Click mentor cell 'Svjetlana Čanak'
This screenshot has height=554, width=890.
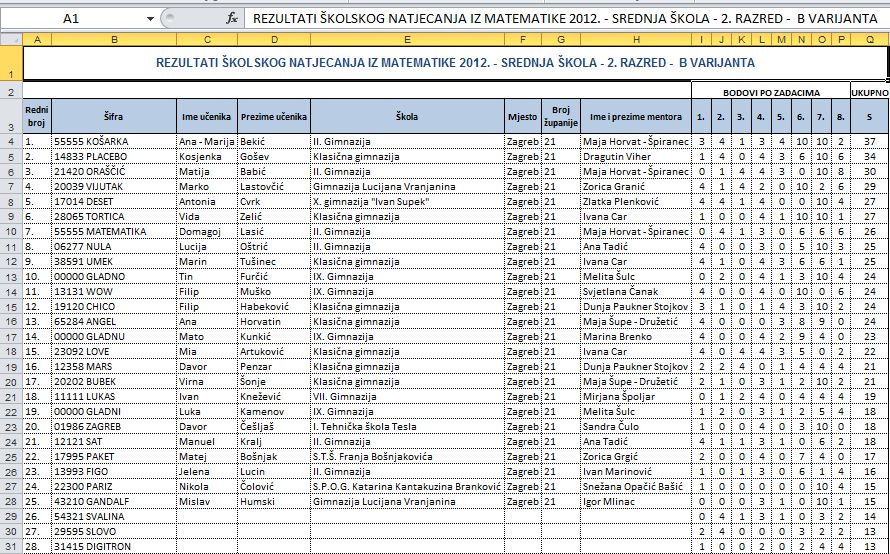[x=636, y=292]
